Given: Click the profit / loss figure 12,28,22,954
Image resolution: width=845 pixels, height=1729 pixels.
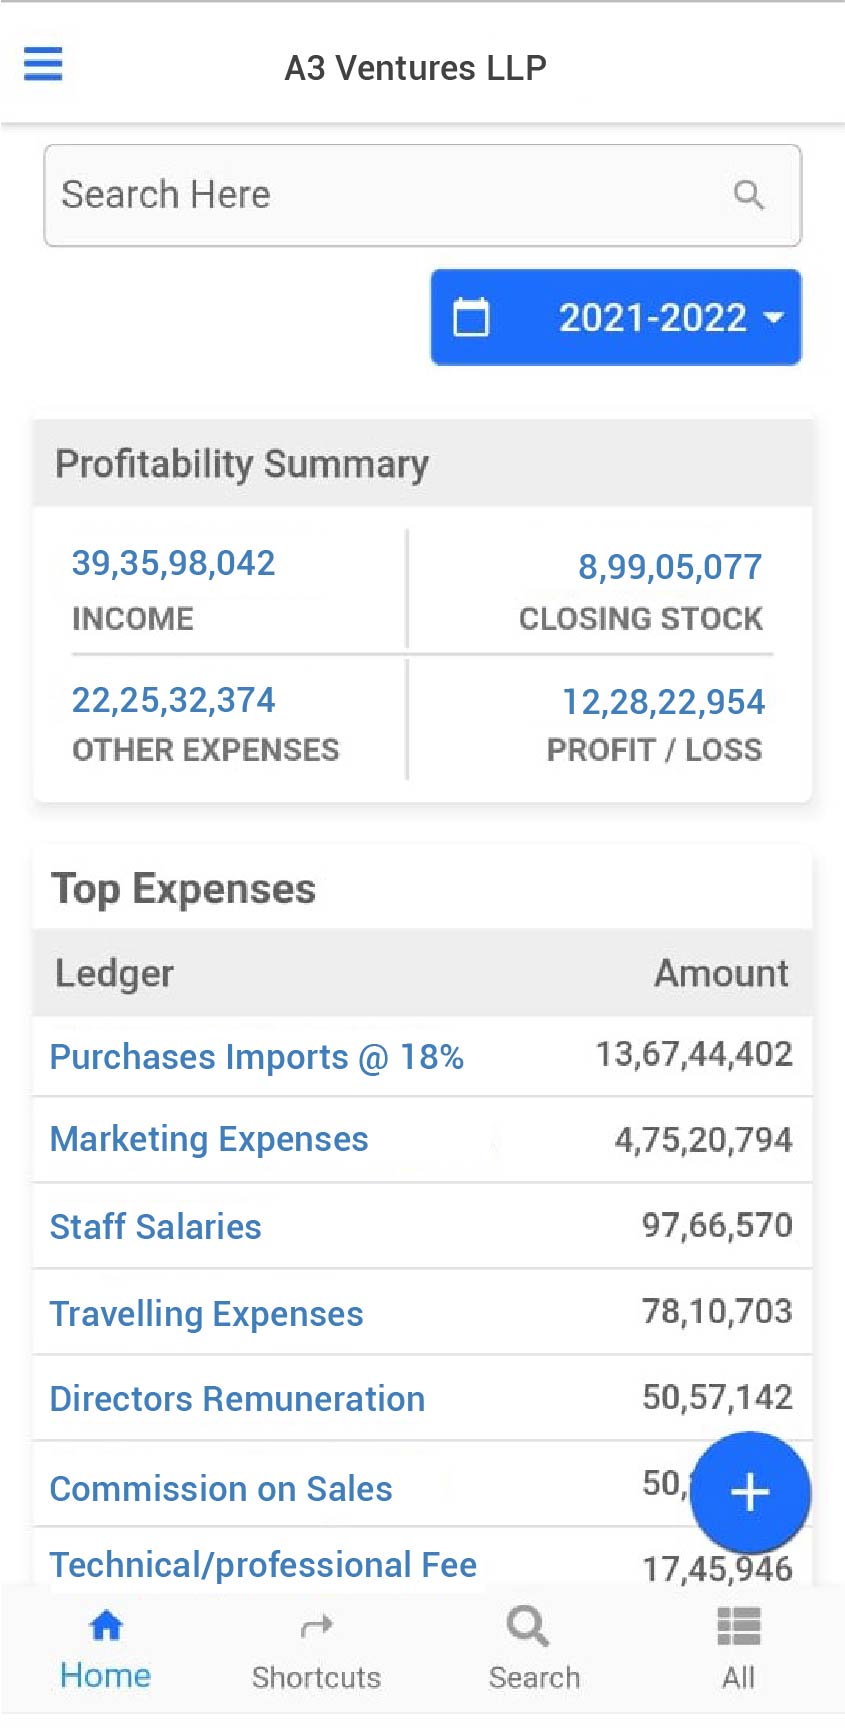Looking at the screenshot, I should [x=663, y=702].
